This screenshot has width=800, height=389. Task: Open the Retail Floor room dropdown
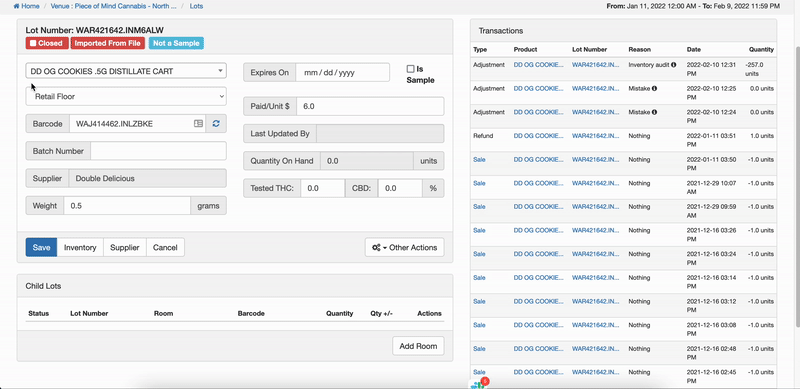pos(126,96)
